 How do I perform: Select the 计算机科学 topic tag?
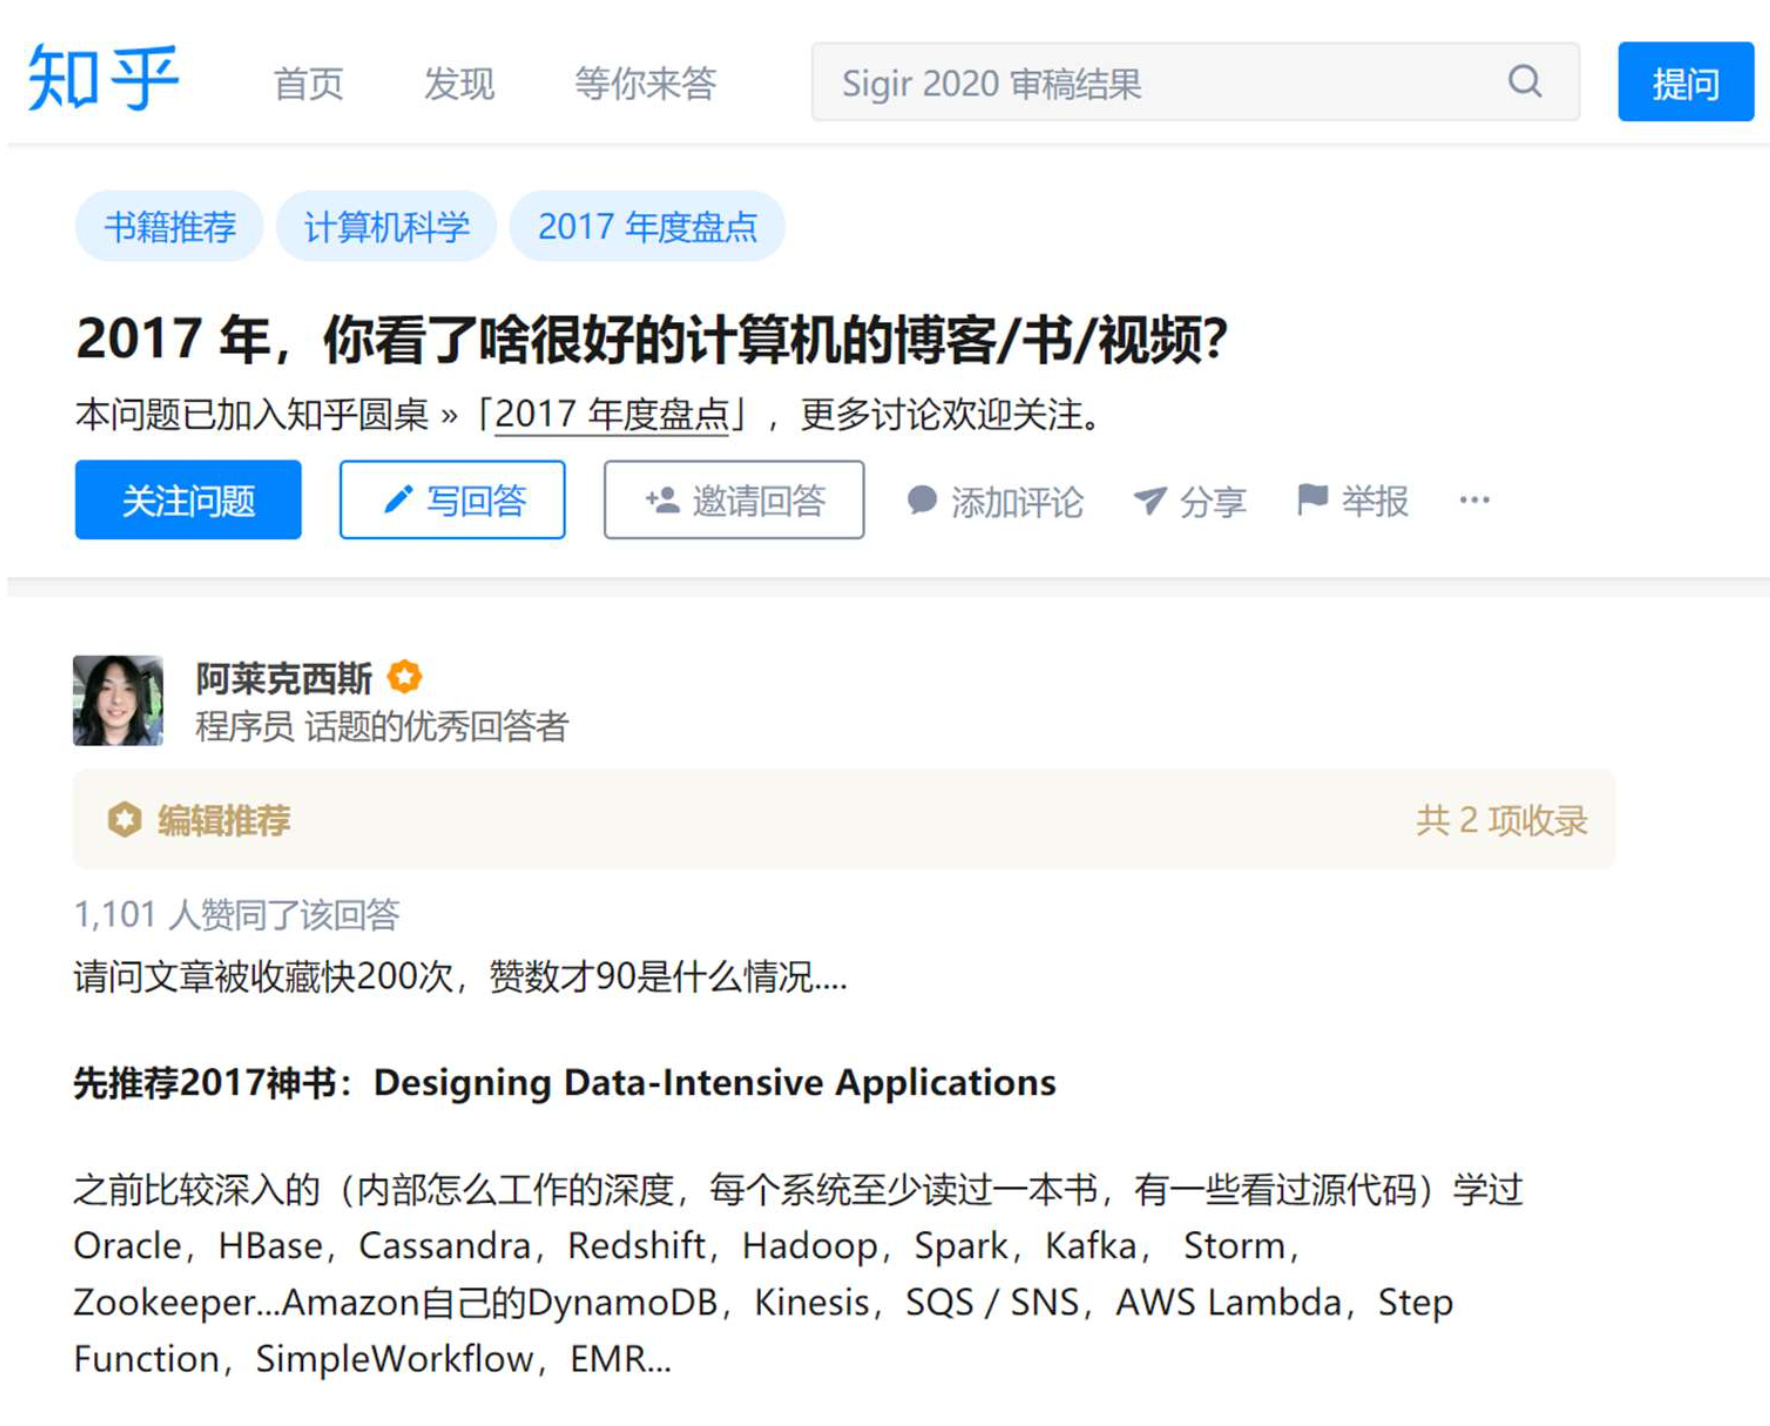point(386,227)
